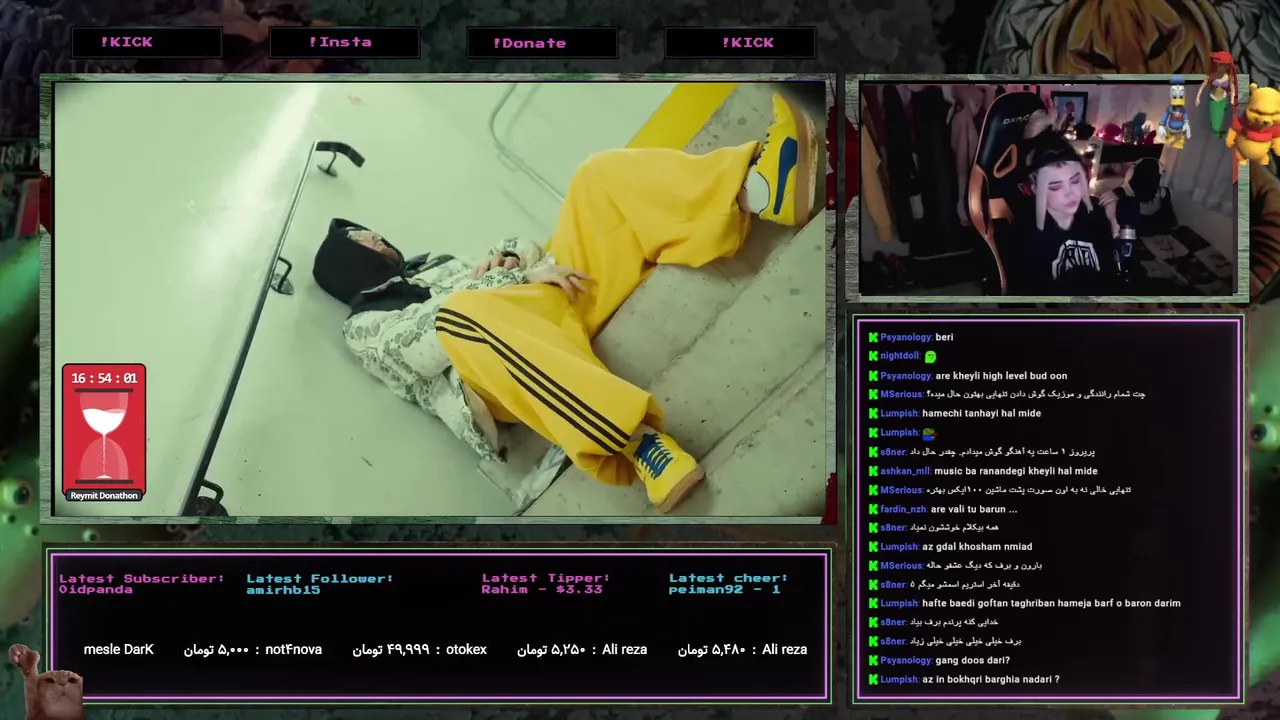Click message 'hamechi tanhayi hal mide'
The height and width of the screenshot is (720, 1280).
coord(981,413)
